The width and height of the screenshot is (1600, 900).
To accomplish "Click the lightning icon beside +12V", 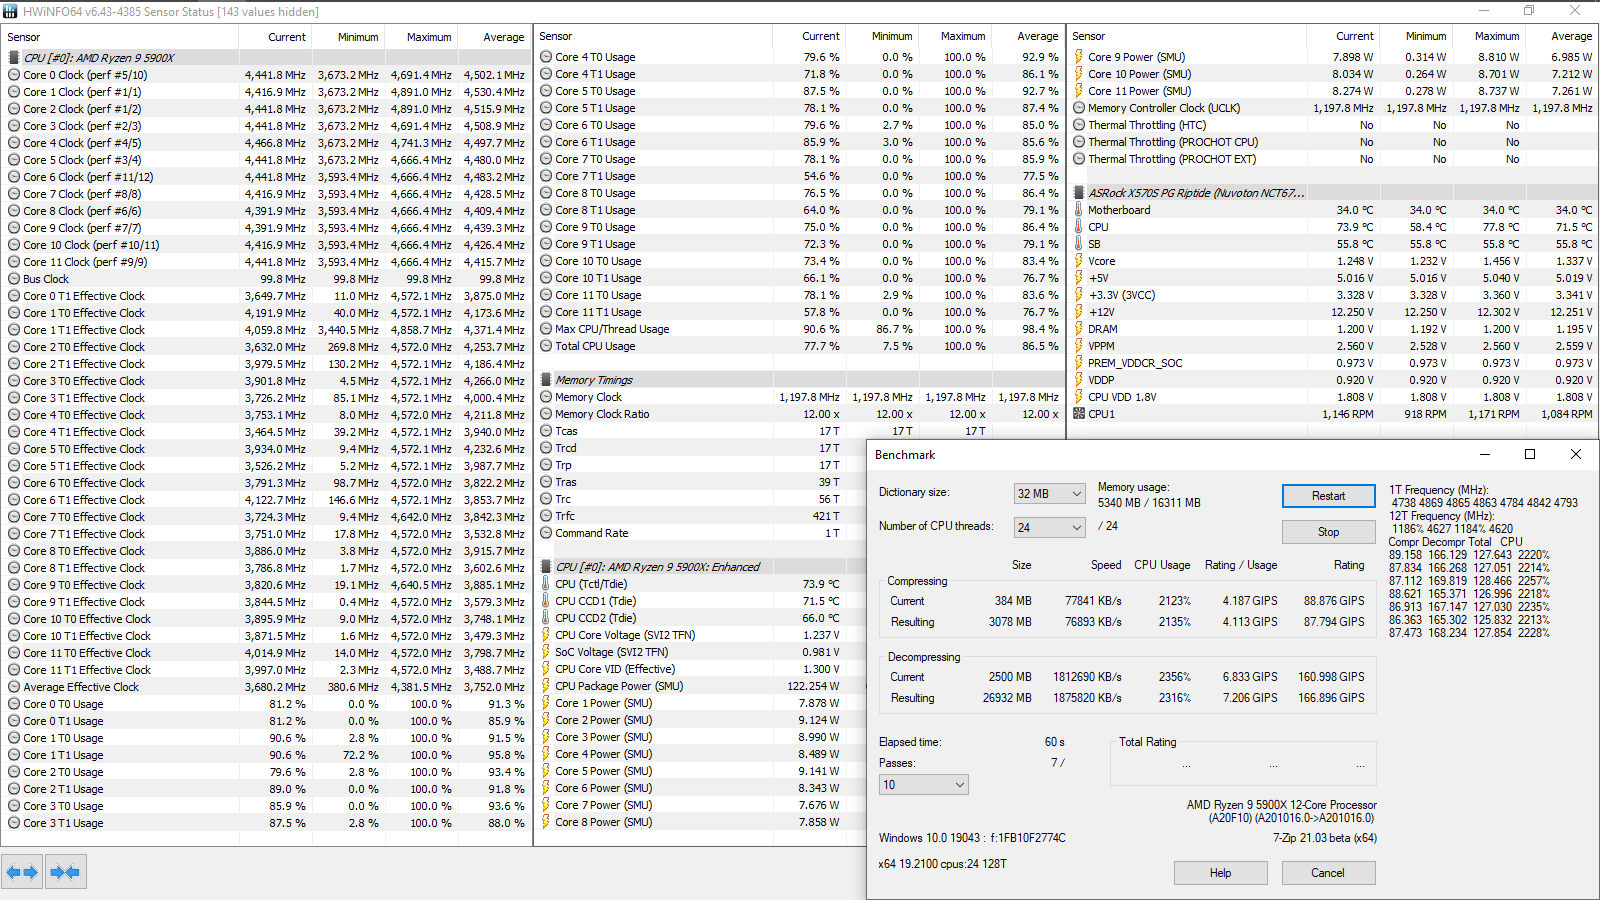I will [x=1079, y=312].
